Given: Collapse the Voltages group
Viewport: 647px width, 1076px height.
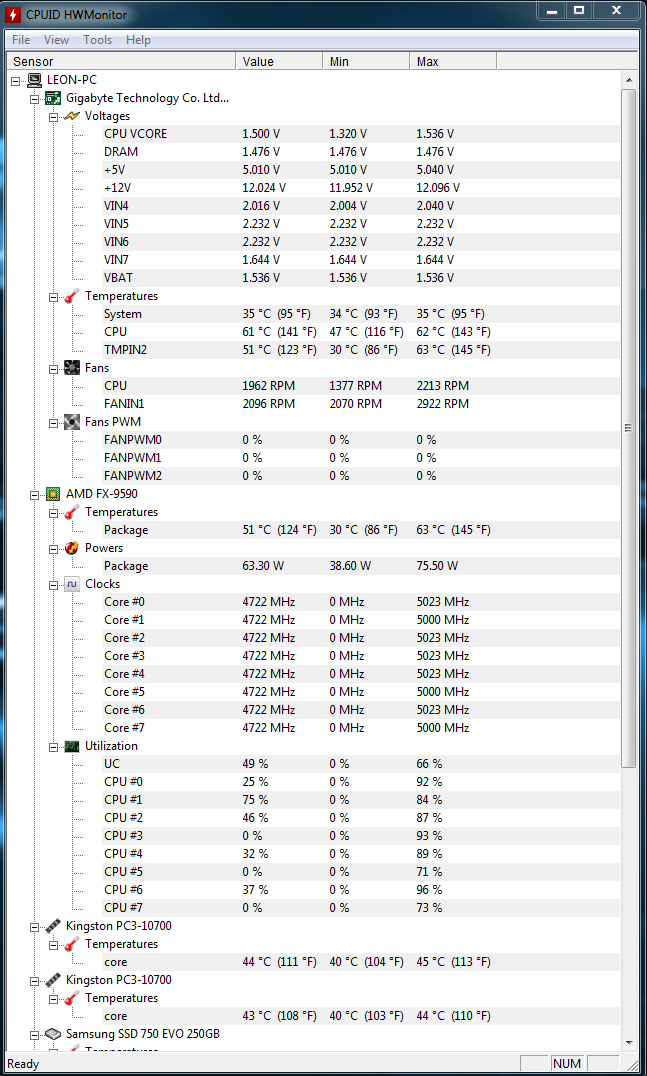Looking at the screenshot, I should point(54,117).
